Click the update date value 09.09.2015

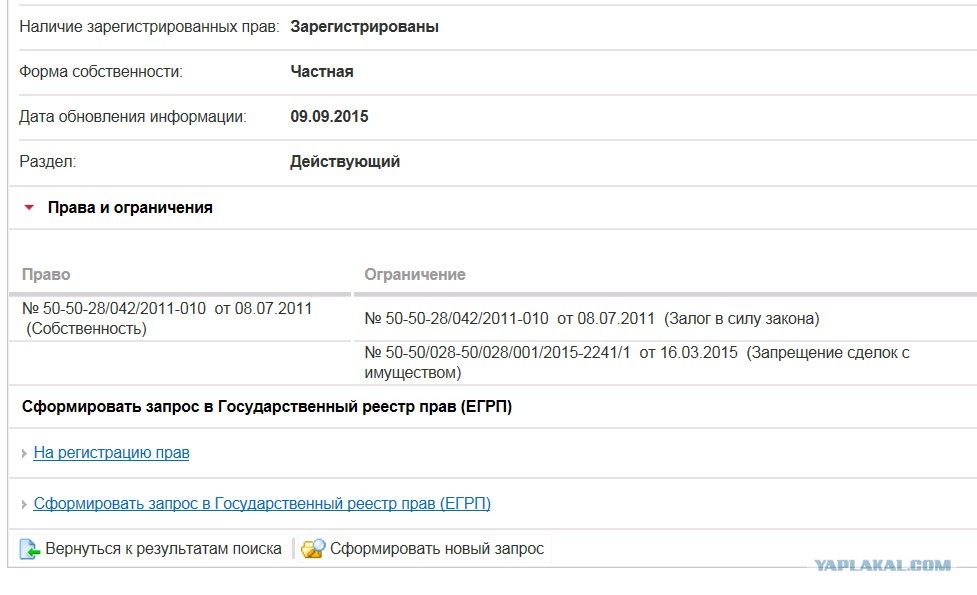point(329,117)
